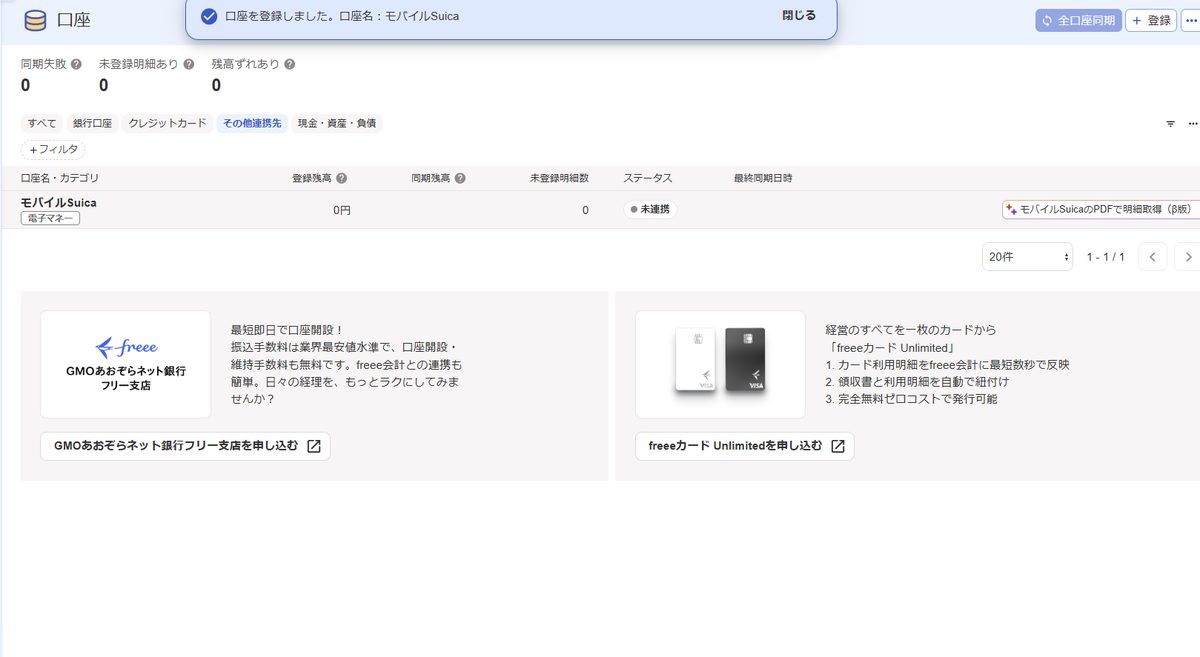The width and height of the screenshot is (1200, 657).
Task: Select the すべて filter tab
Action: point(42,124)
